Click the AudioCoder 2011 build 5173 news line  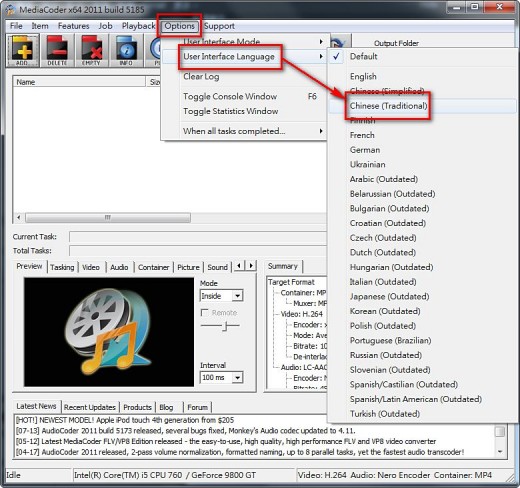185,430
